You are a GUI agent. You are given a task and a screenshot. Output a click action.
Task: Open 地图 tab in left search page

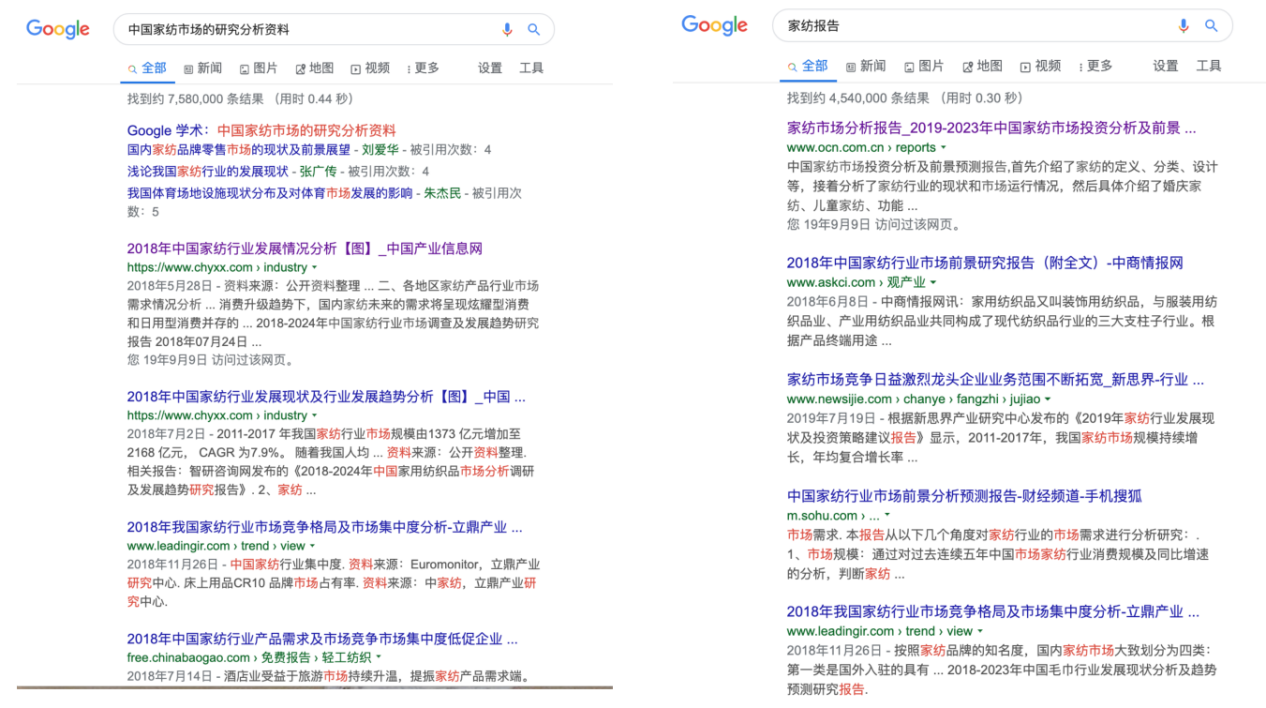(x=315, y=68)
